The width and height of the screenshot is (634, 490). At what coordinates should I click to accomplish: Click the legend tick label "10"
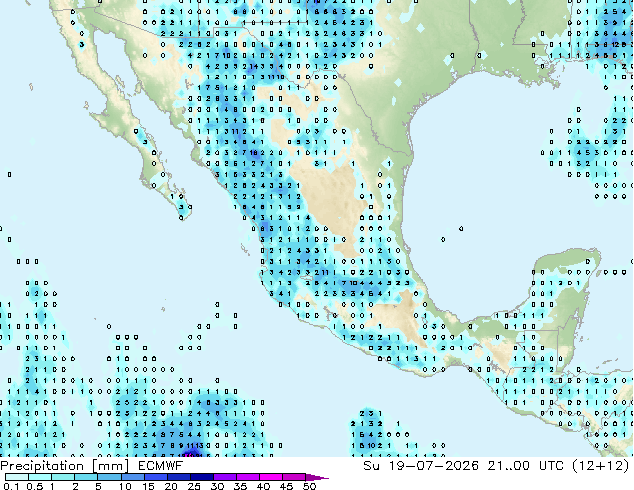point(125,486)
